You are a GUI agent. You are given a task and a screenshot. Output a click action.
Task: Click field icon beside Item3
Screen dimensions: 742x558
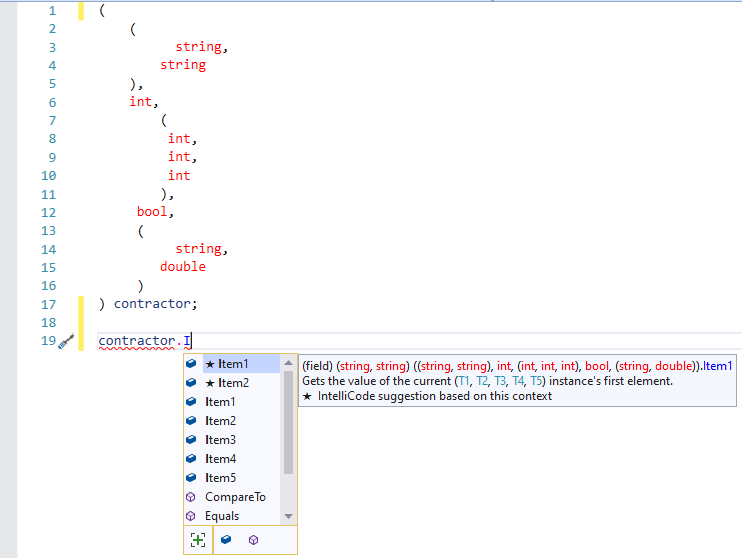191,440
